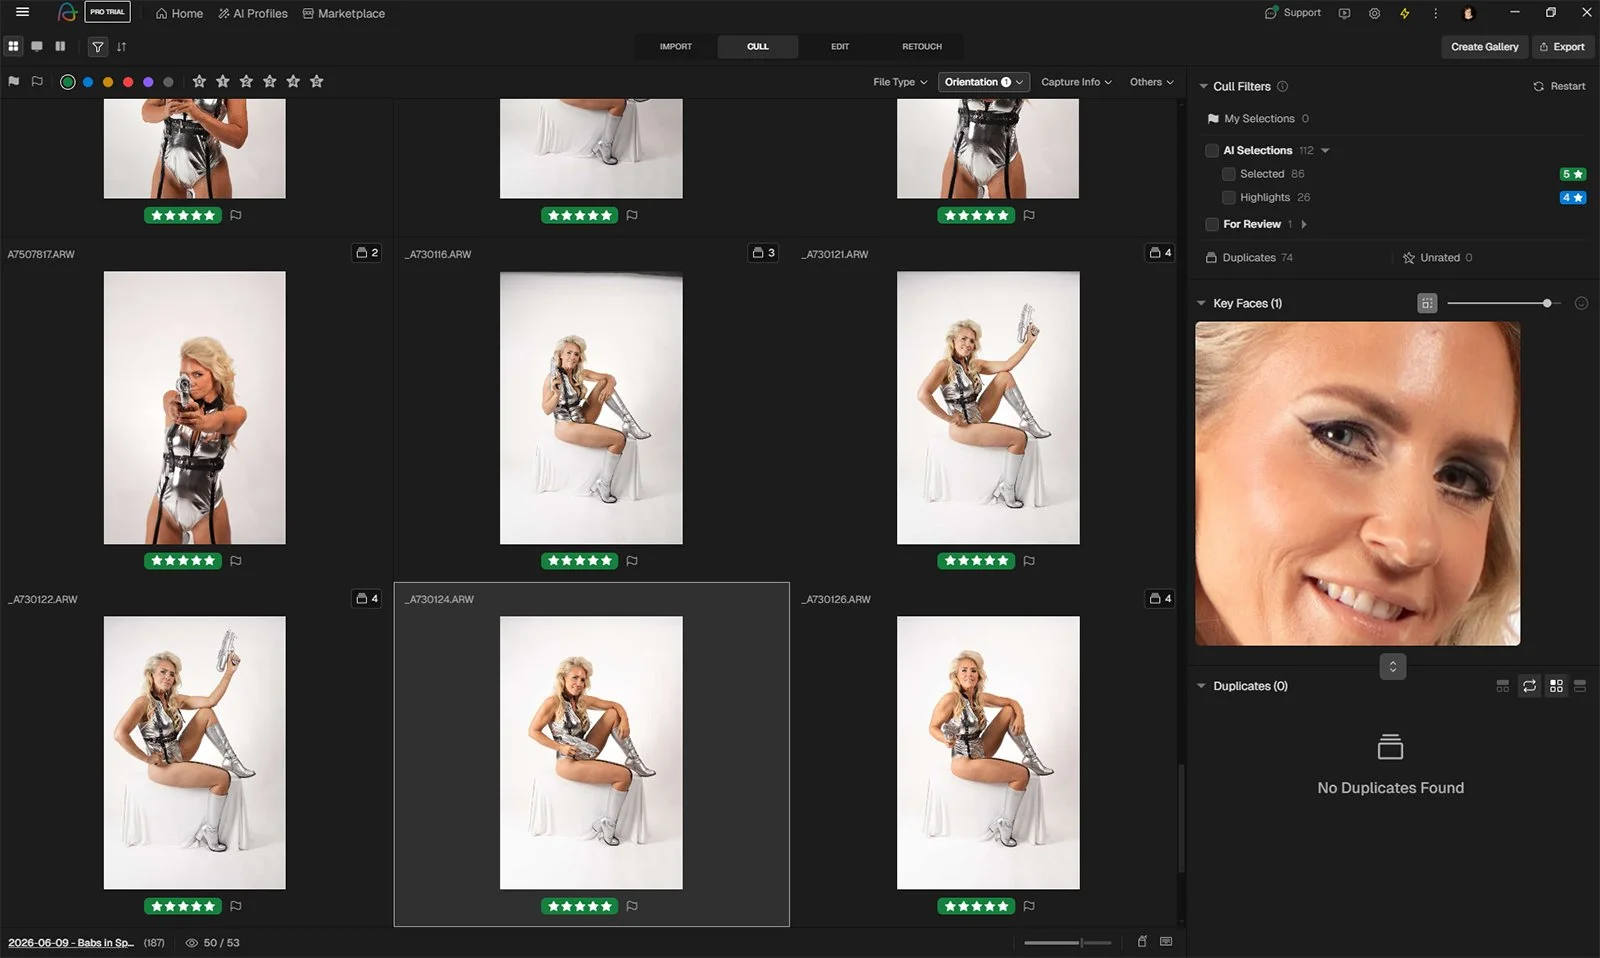The width and height of the screenshot is (1600, 958).
Task: Click the Export button
Action: pos(1562,47)
